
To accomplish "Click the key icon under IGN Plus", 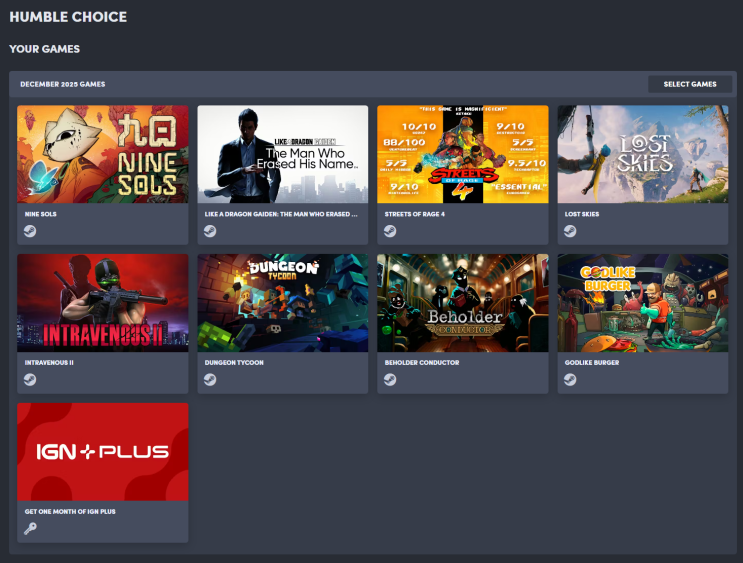I will pyautogui.click(x=30, y=528).
